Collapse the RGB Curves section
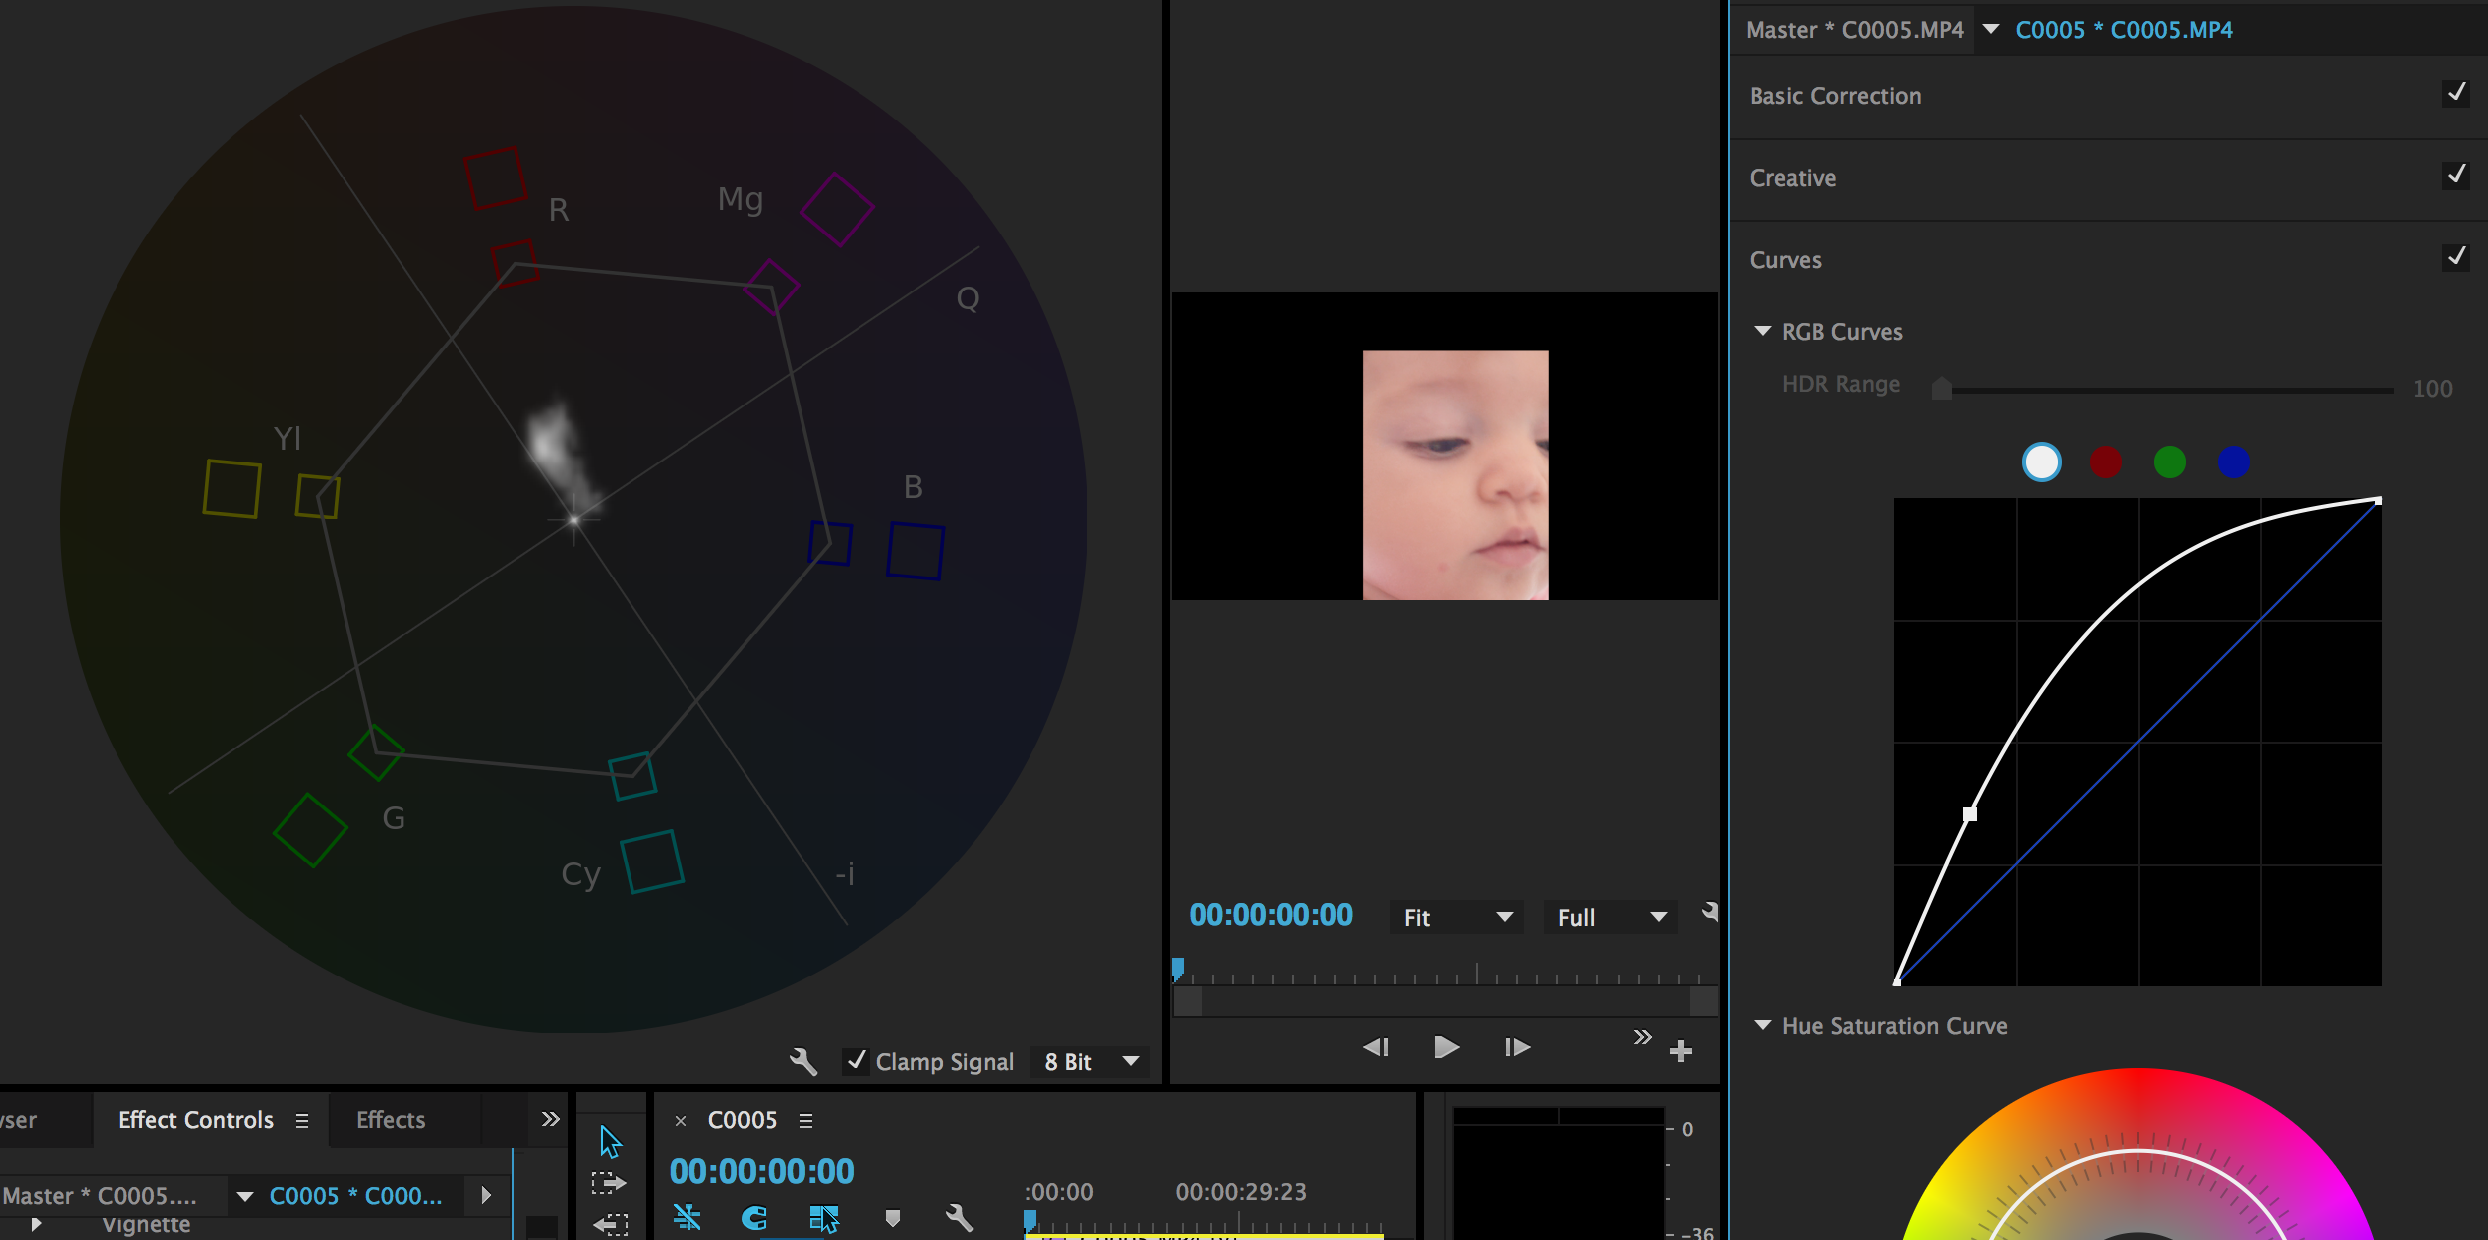Viewport: 2488px width, 1240px height. point(1763,331)
